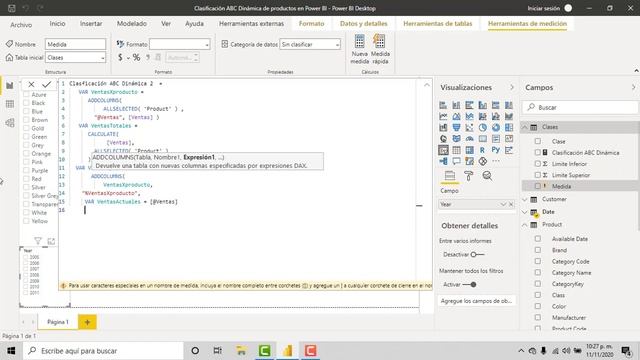Open the Report view from left sidebar
The image size is (640, 360).
(x=10, y=86)
